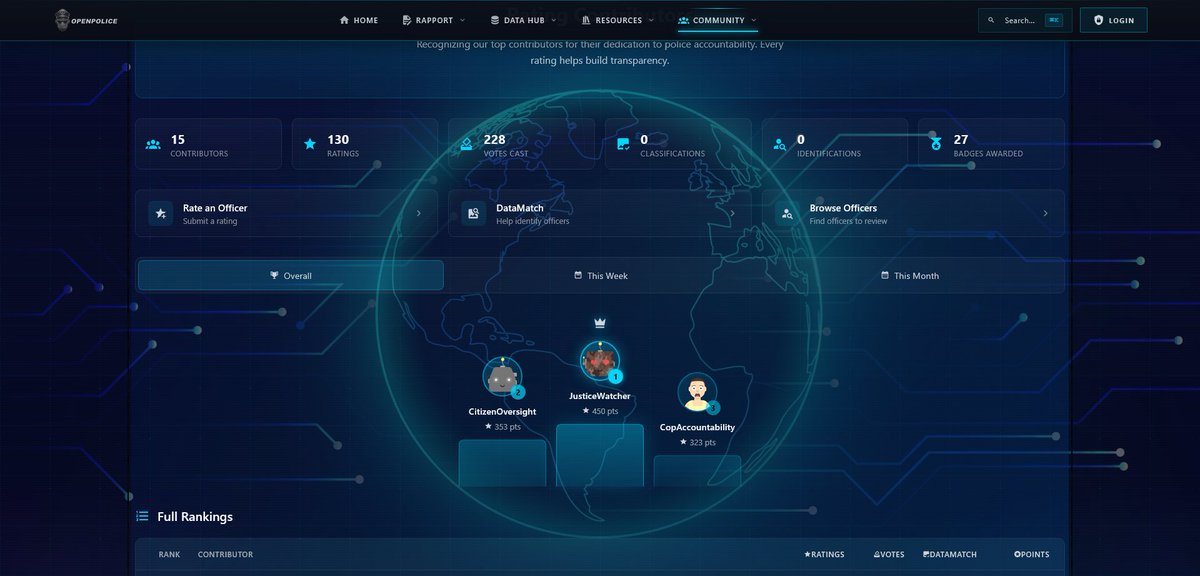Switch to the This Month tab
Image resolution: width=1200 pixels, height=576 pixels.
point(910,276)
